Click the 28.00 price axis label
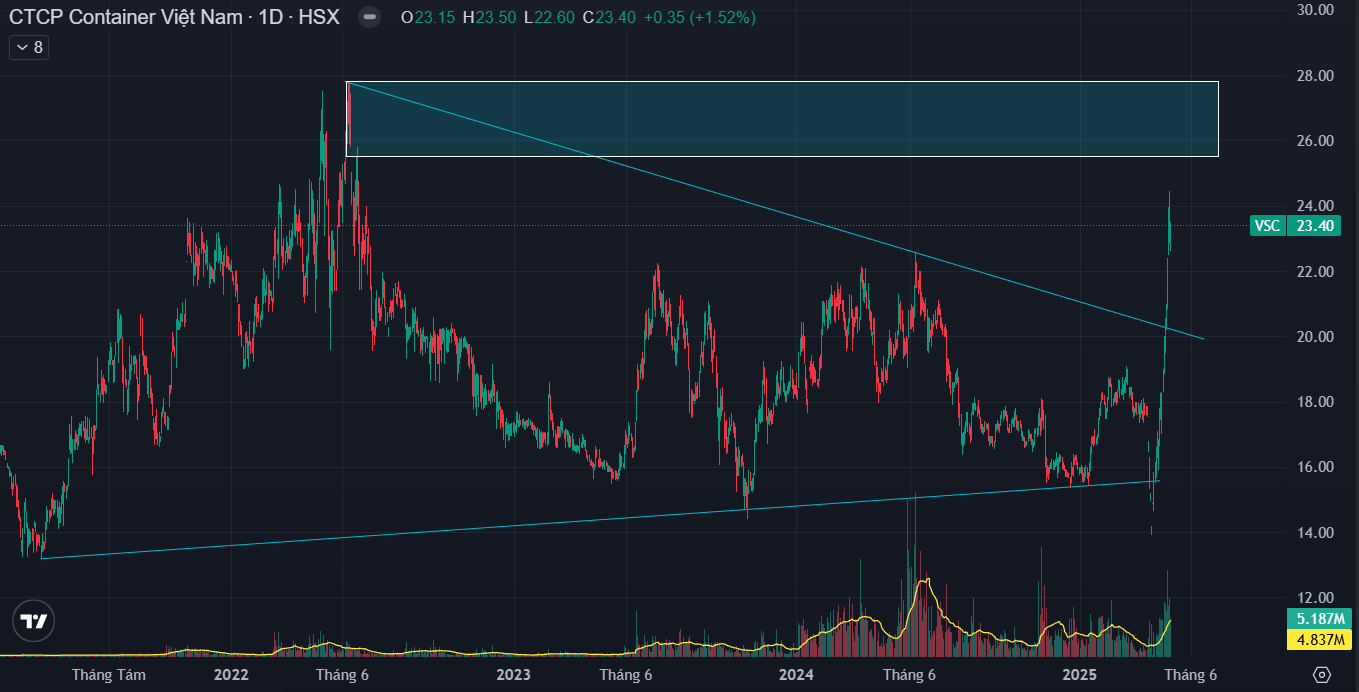The image size is (1359, 692). click(1315, 76)
